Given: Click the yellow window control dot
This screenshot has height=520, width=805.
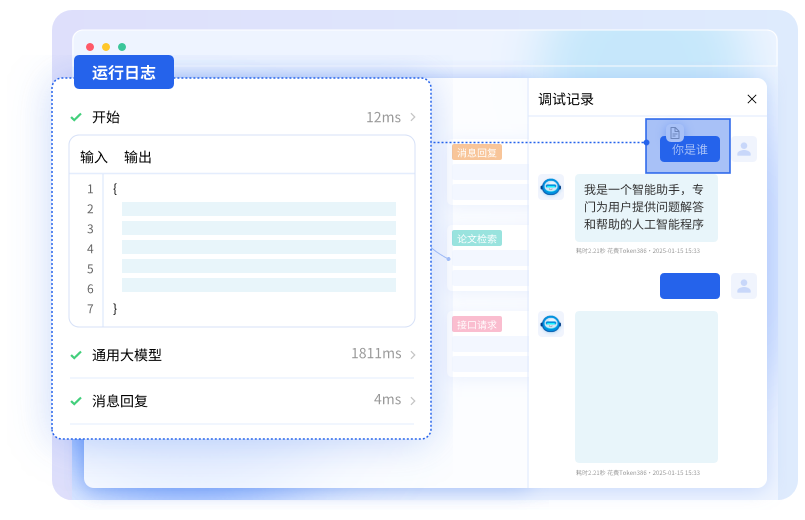Looking at the screenshot, I should (106, 47).
